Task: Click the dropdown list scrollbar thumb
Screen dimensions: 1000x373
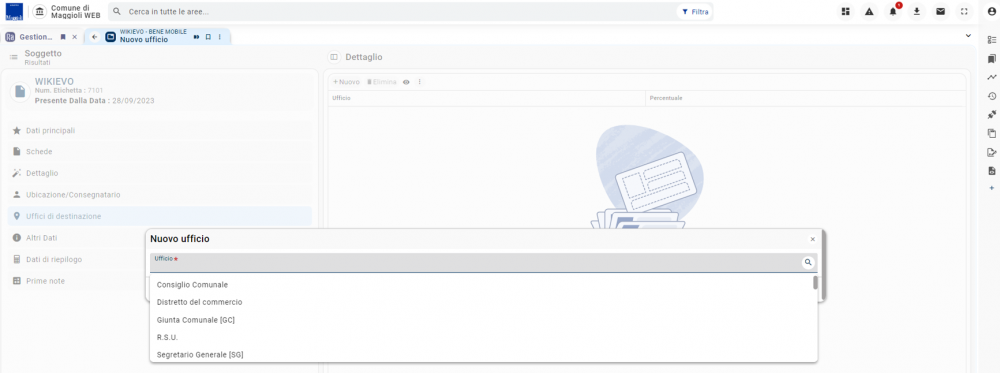Action: pos(815,282)
